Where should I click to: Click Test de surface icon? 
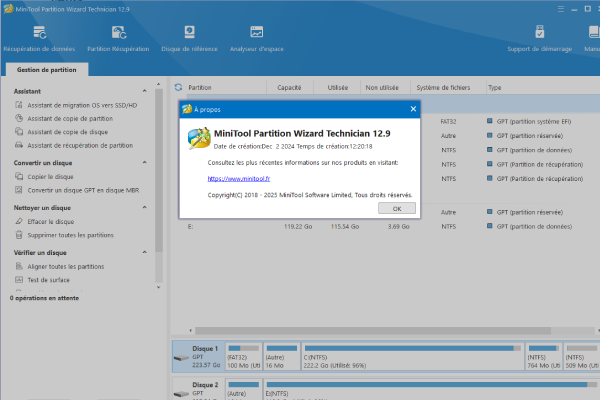coord(19,279)
